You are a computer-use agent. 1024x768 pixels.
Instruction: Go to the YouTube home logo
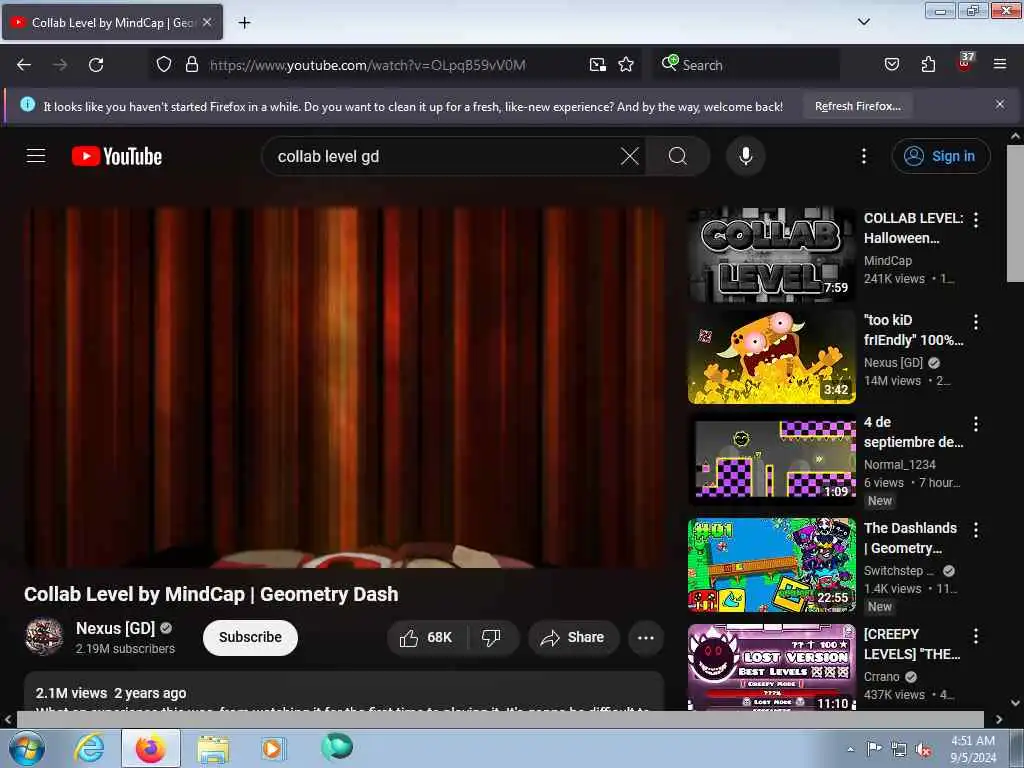117,156
